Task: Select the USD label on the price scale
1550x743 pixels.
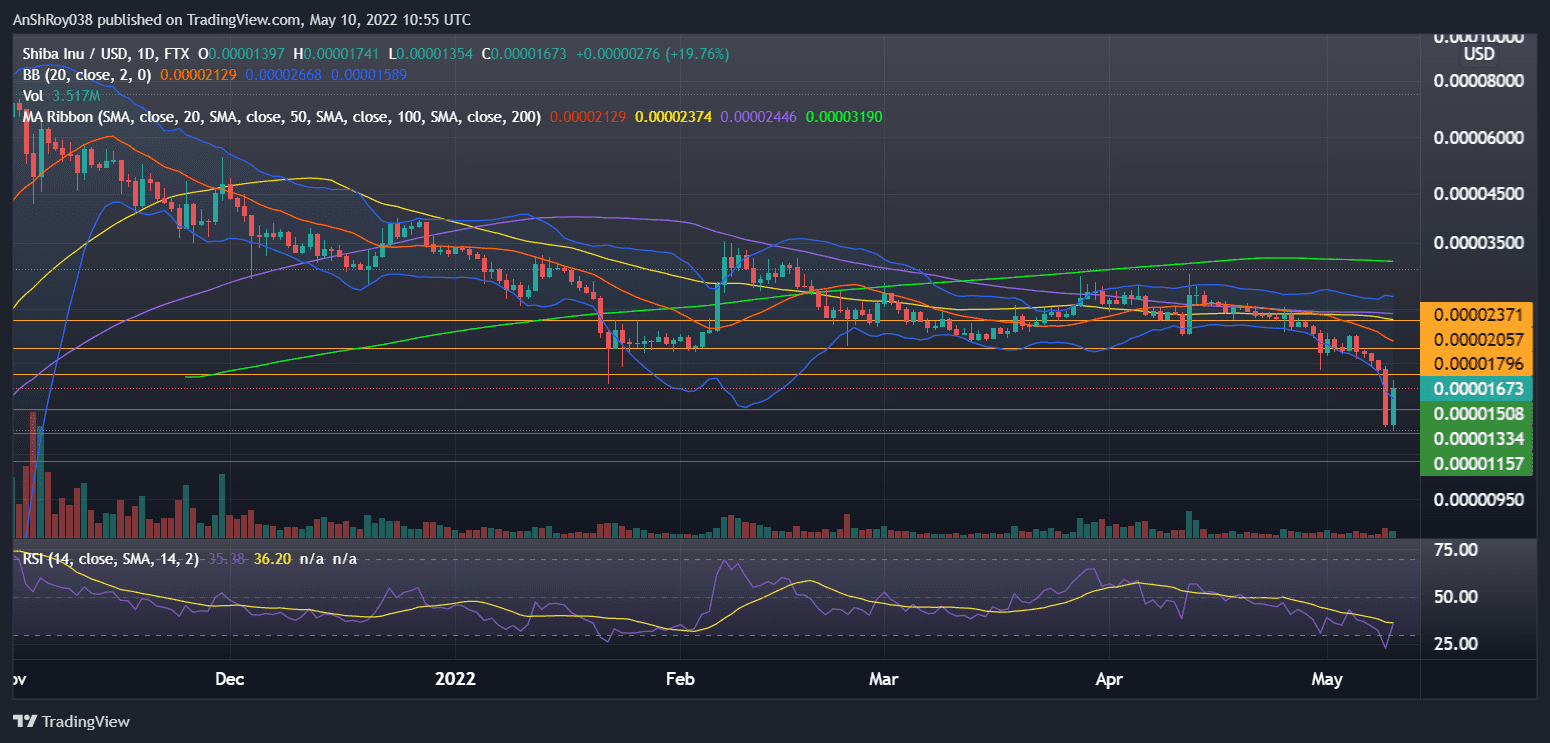Action: [1479, 54]
